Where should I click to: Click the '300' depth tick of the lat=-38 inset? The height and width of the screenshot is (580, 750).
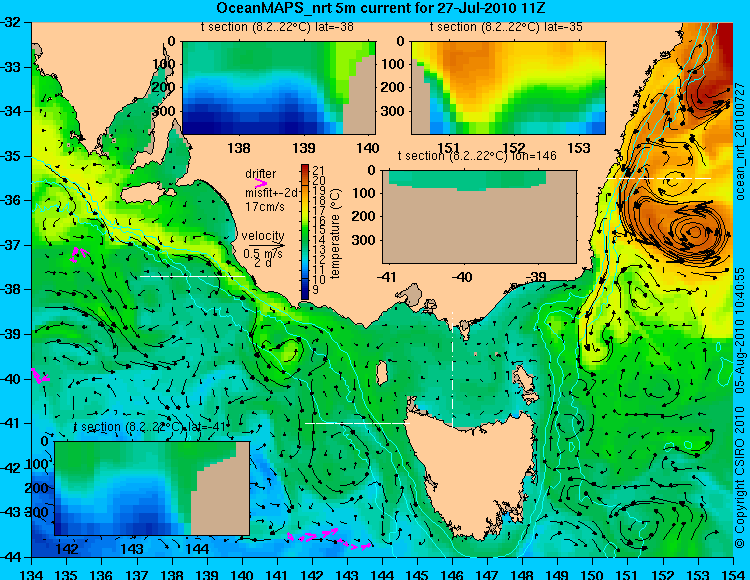[x=165, y=111]
